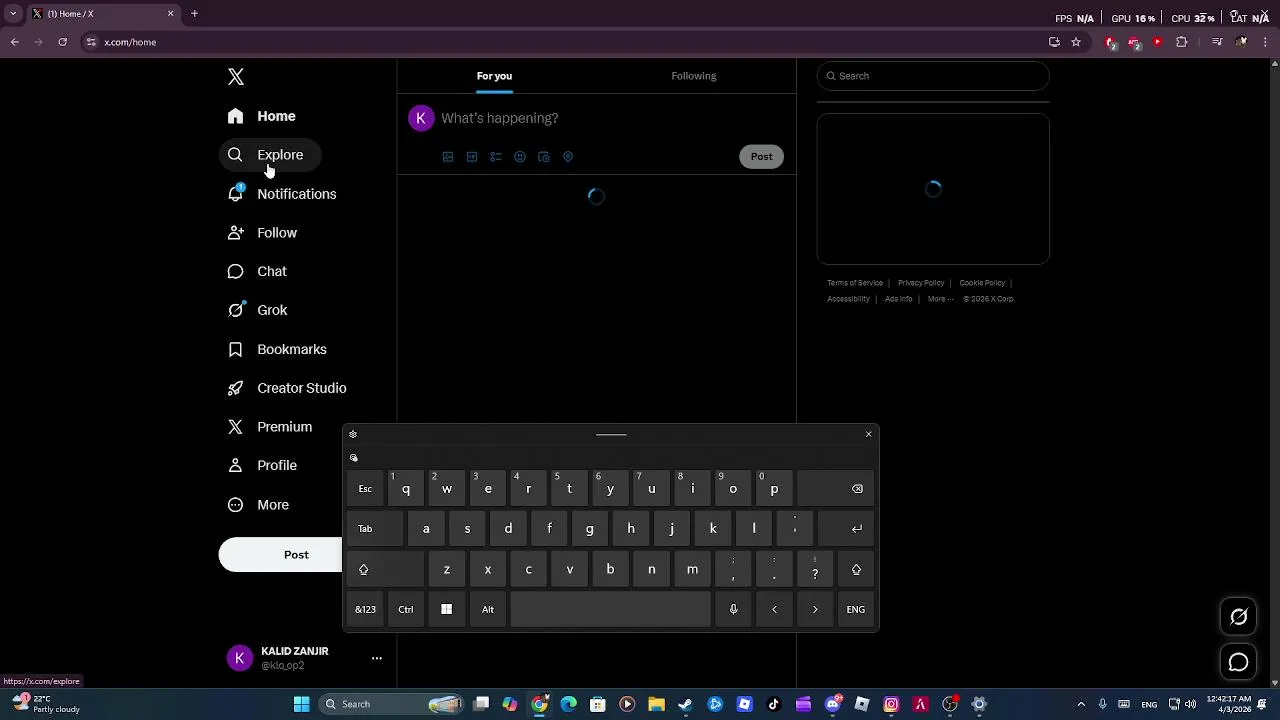Open the floating chat messages button
This screenshot has height=720, width=1280.
click(1238, 662)
